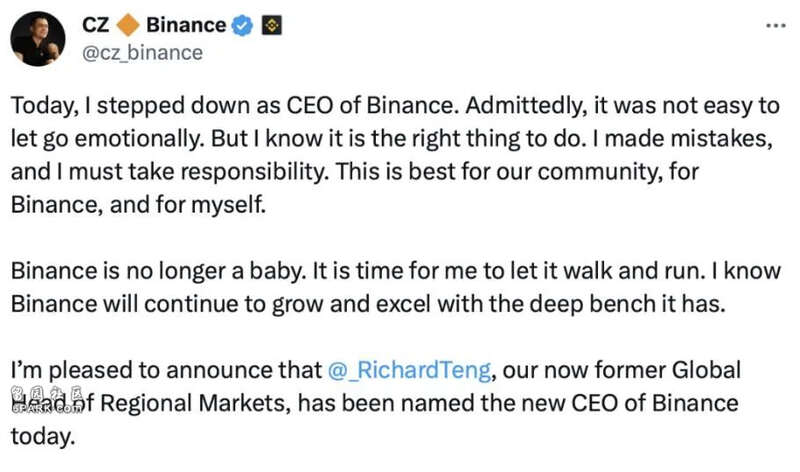Screen dimensions: 800x472
Task: Click "I'm pleased to announce that" text
Action: pyautogui.click(x=165, y=371)
